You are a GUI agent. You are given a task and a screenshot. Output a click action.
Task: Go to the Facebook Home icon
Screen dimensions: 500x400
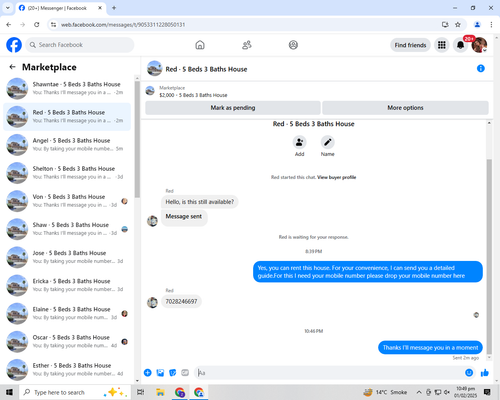coord(200,45)
